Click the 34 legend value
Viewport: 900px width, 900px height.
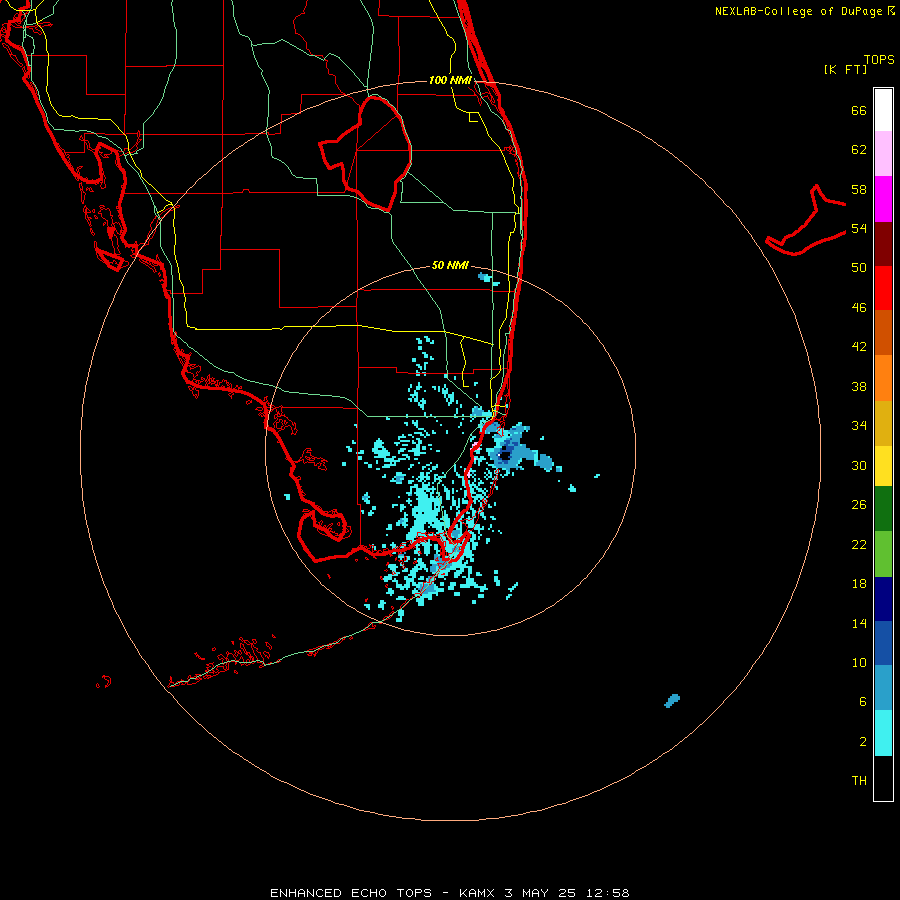pos(859,426)
